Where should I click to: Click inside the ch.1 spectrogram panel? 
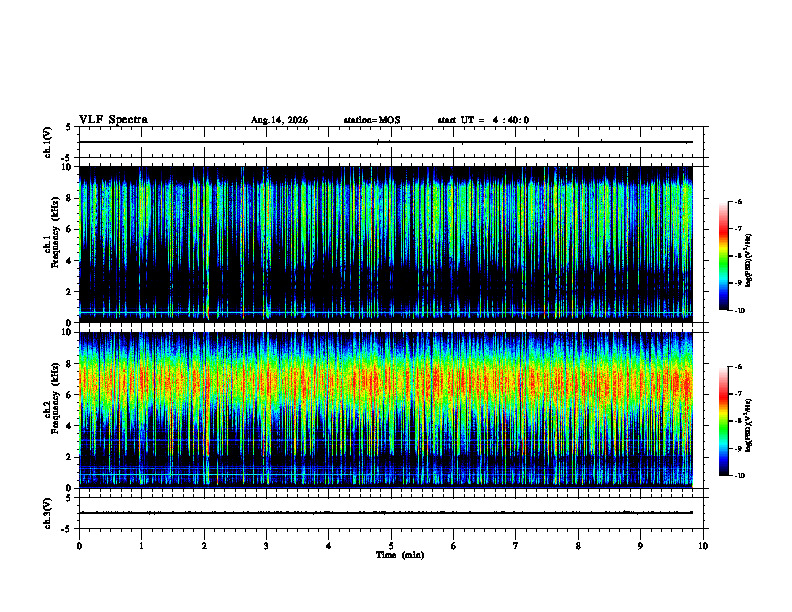(x=386, y=244)
